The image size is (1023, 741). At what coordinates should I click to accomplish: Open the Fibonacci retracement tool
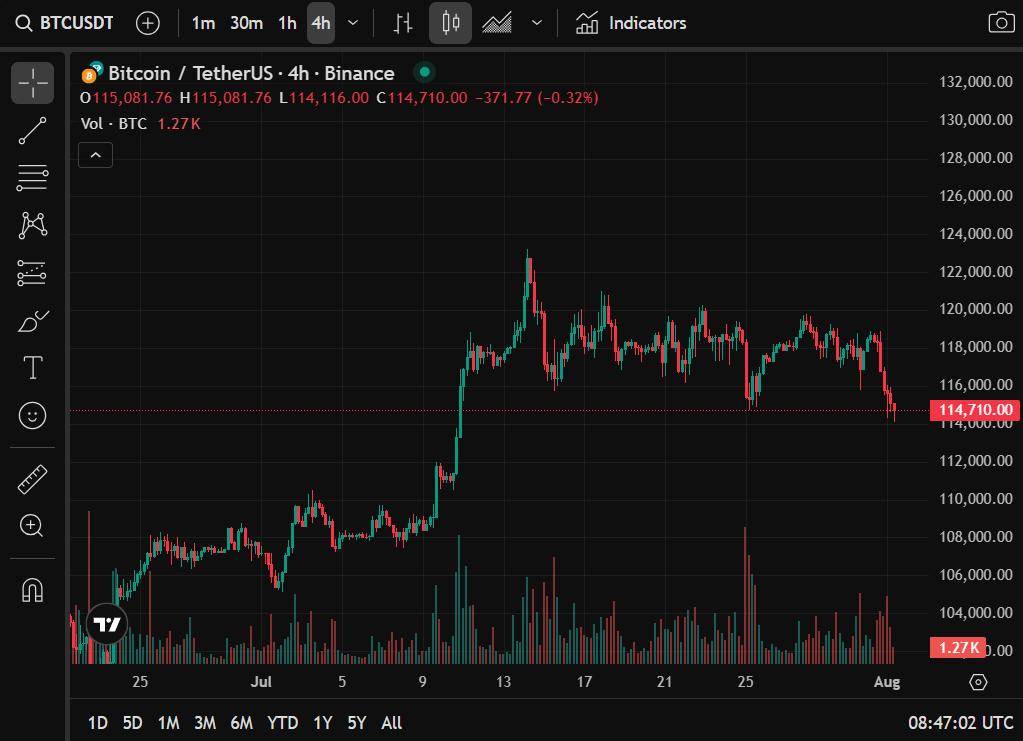[33, 178]
